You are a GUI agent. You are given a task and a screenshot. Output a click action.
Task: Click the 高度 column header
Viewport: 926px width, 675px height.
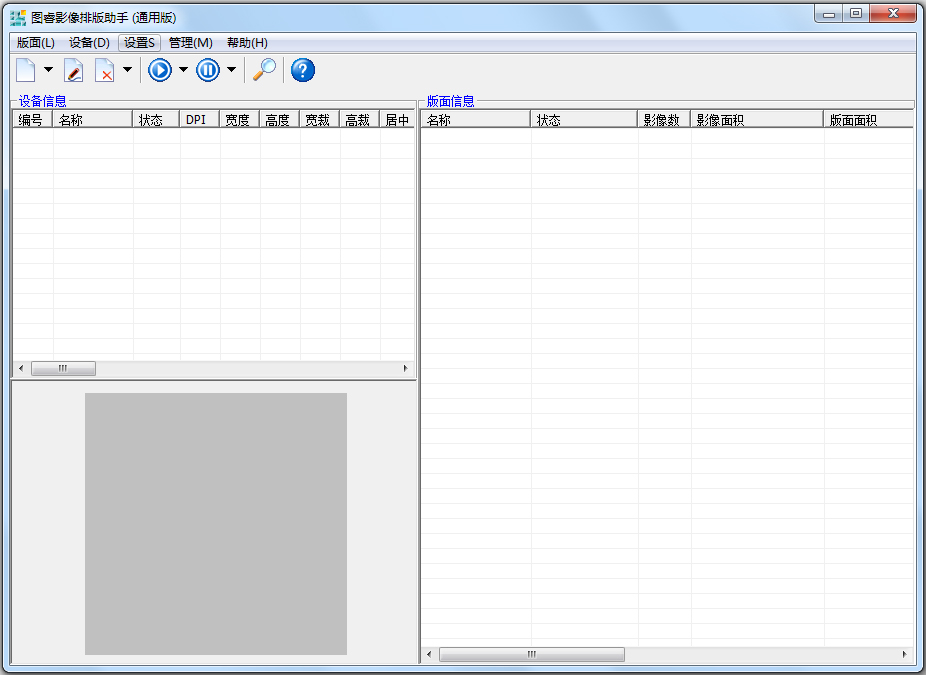coord(280,120)
